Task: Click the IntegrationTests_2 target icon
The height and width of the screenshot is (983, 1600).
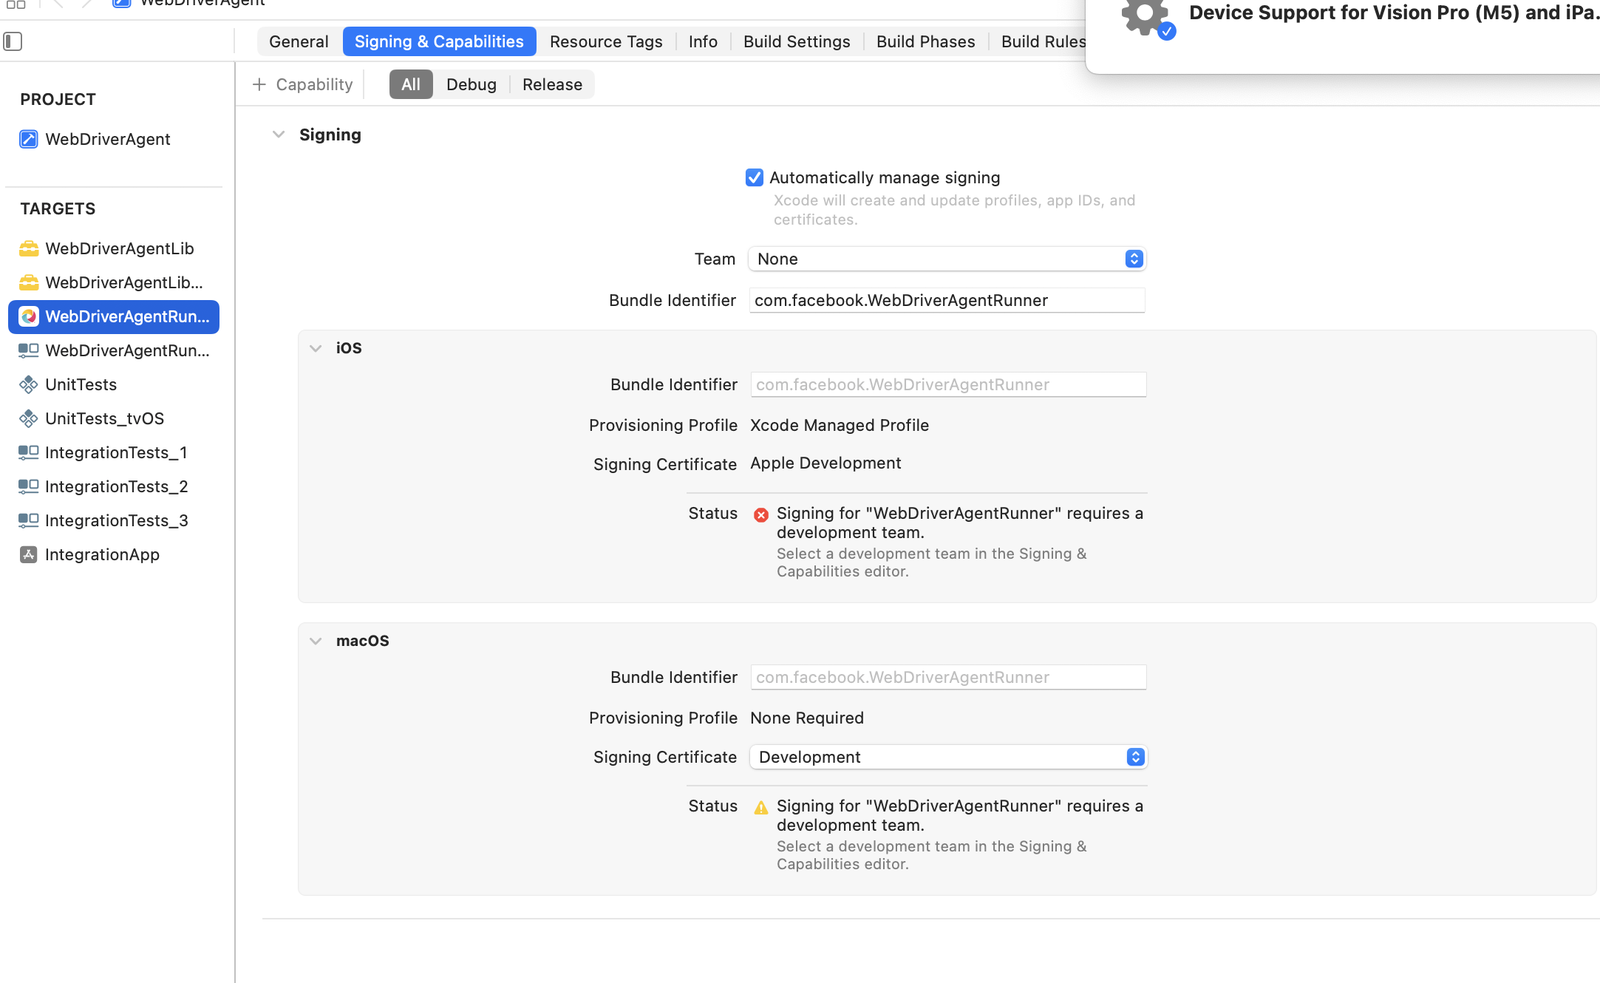Action: [x=29, y=486]
